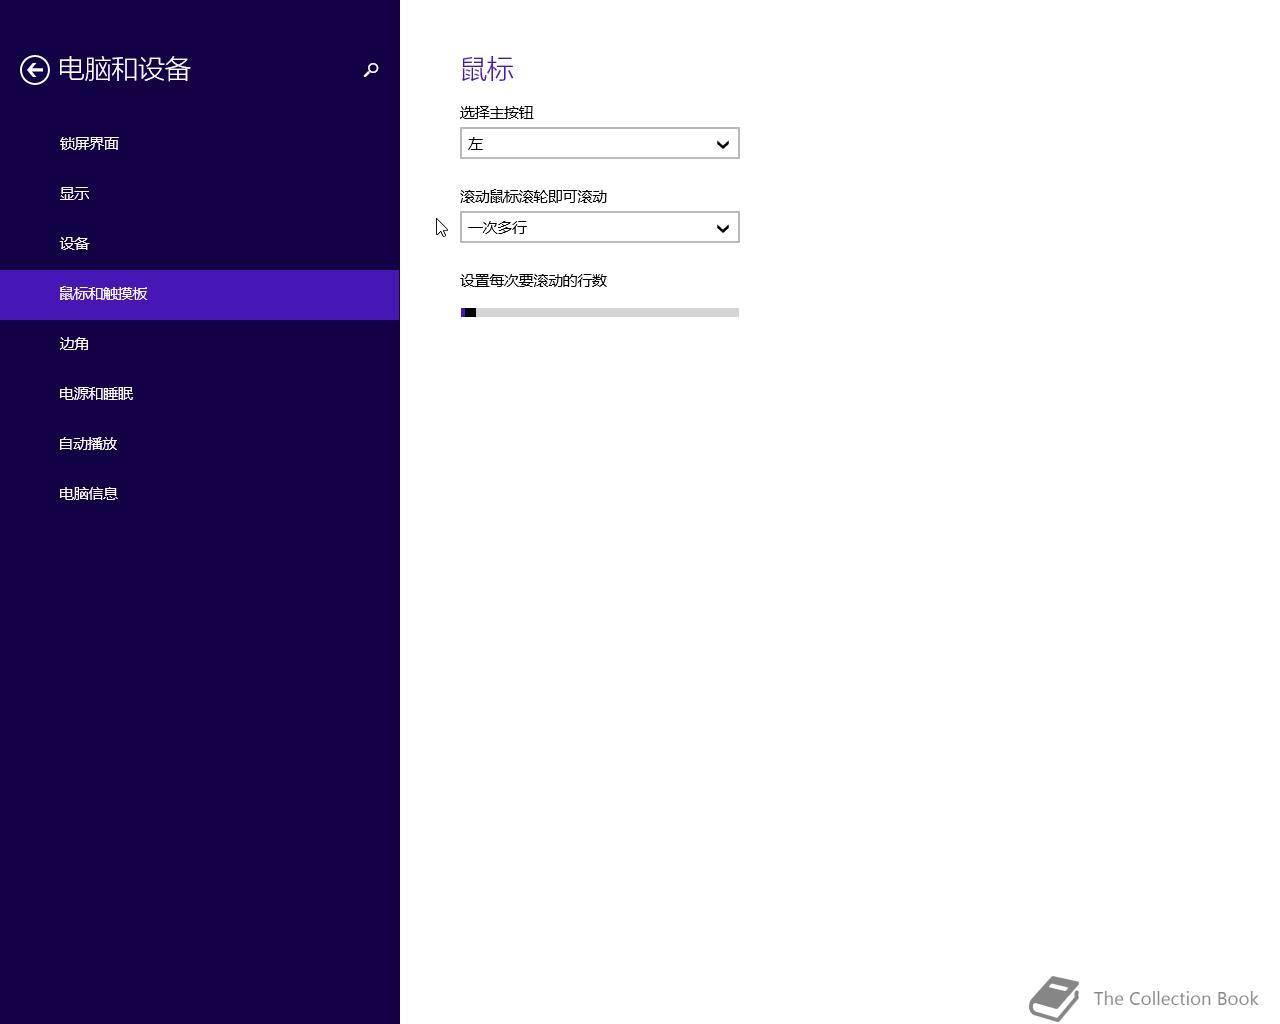Click the 选择主按钮 label
This screenshot has width=1280, height=1024.
point(497,113)
